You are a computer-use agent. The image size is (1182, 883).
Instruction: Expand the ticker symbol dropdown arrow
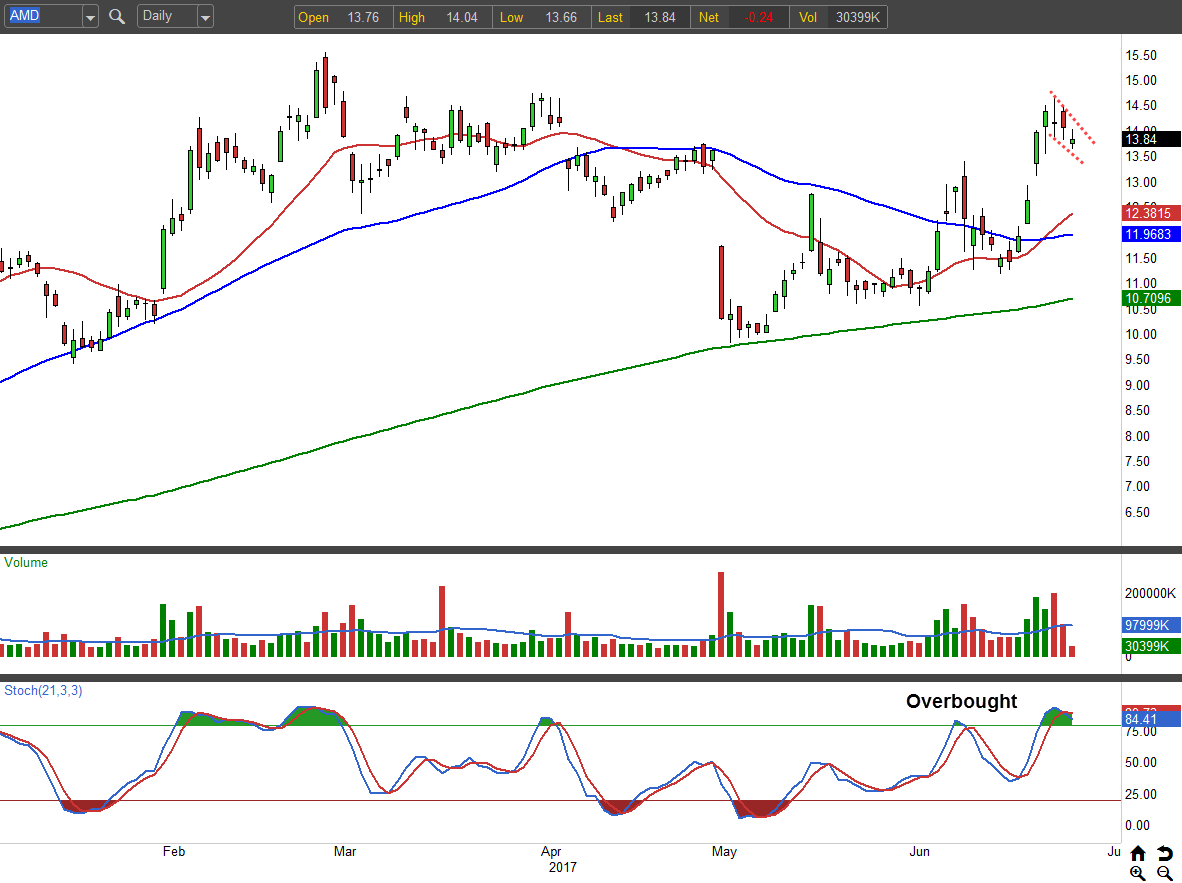(x=90, y=17)
